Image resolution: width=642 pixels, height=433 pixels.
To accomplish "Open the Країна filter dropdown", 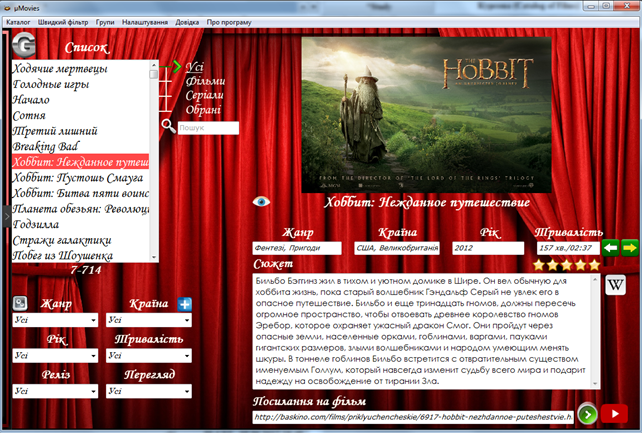I will [x=149, y=320].
